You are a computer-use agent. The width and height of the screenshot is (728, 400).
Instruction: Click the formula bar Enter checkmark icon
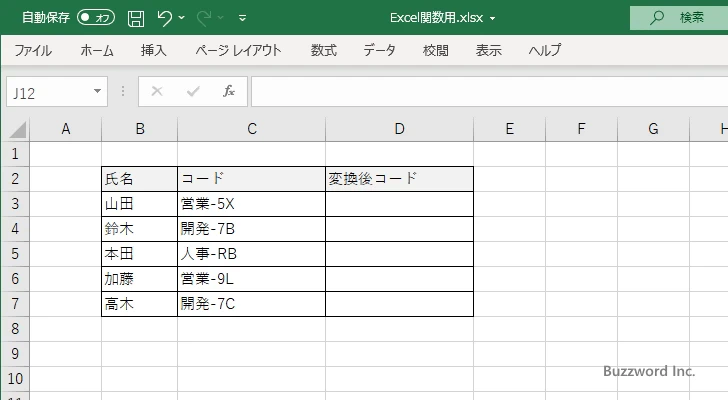pos(193,91)
